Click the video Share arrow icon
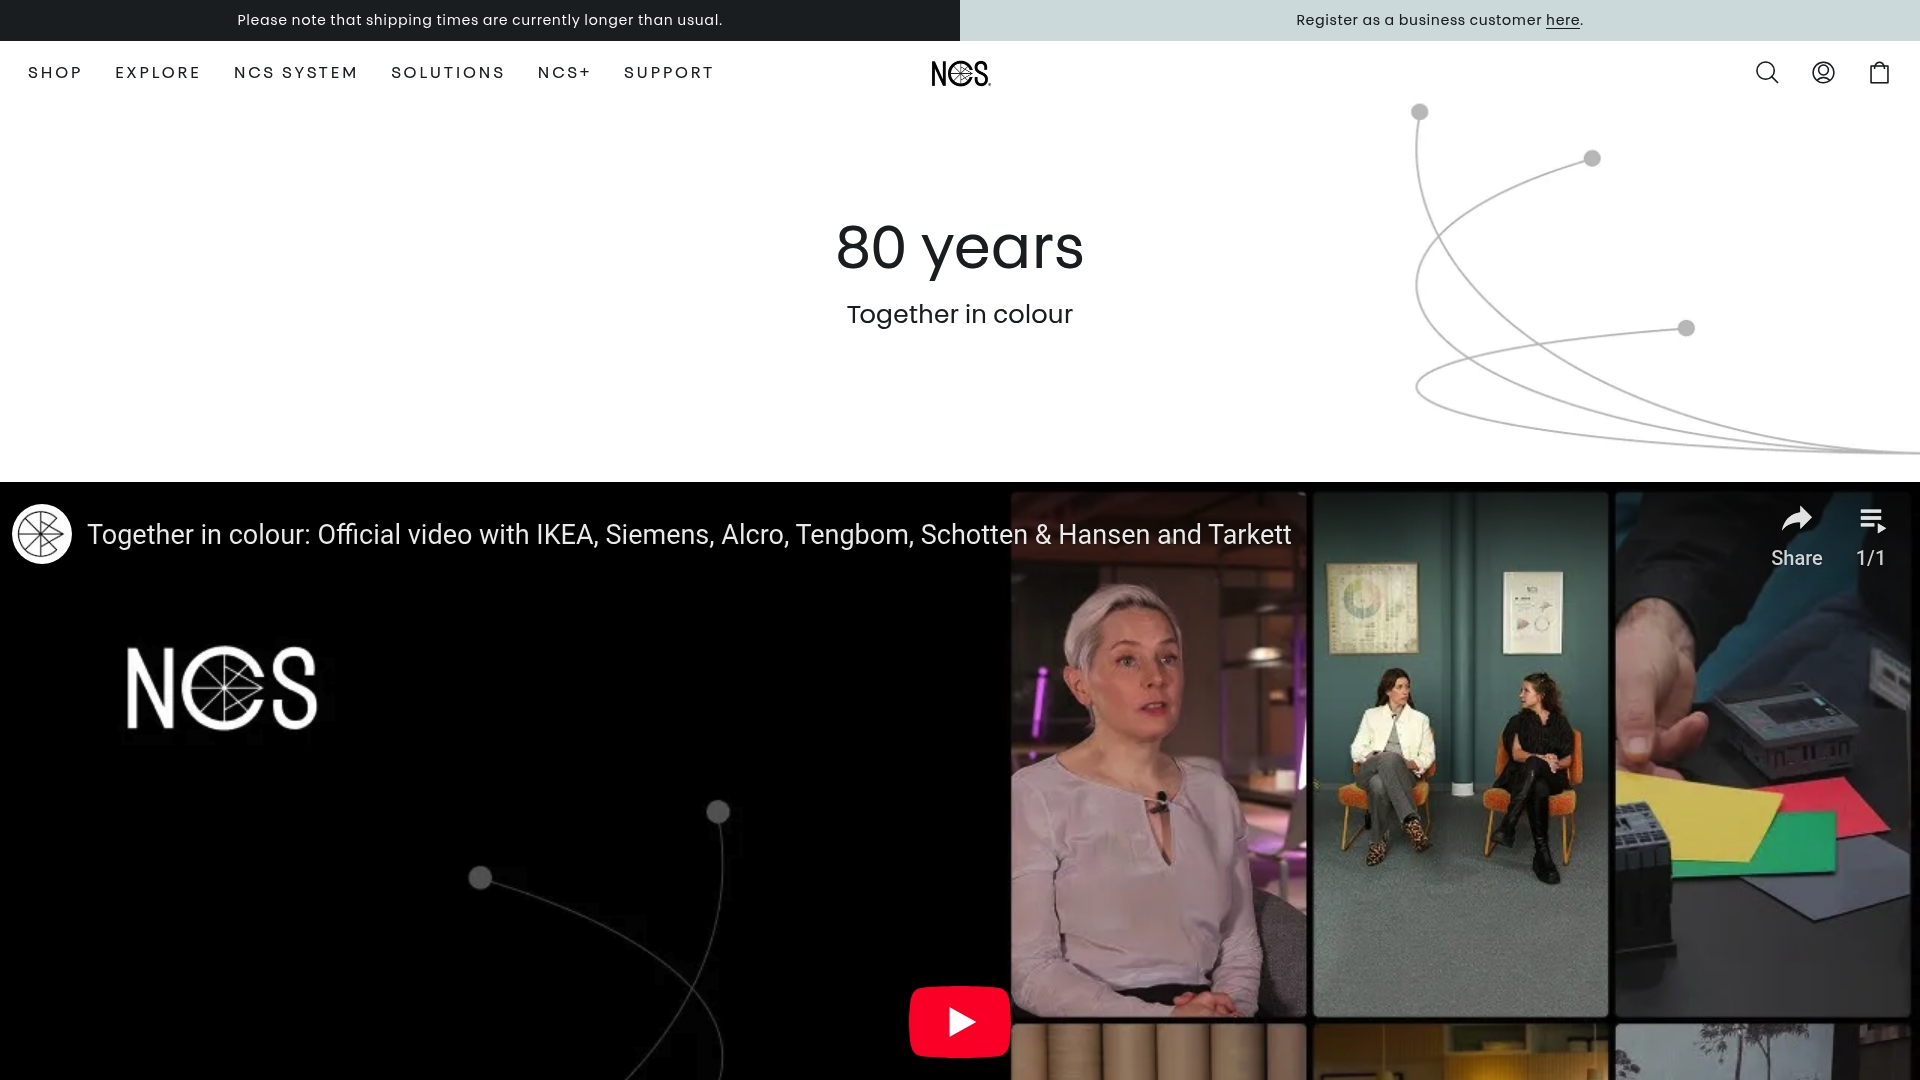The image size is (1920, 1080). 1796,520
